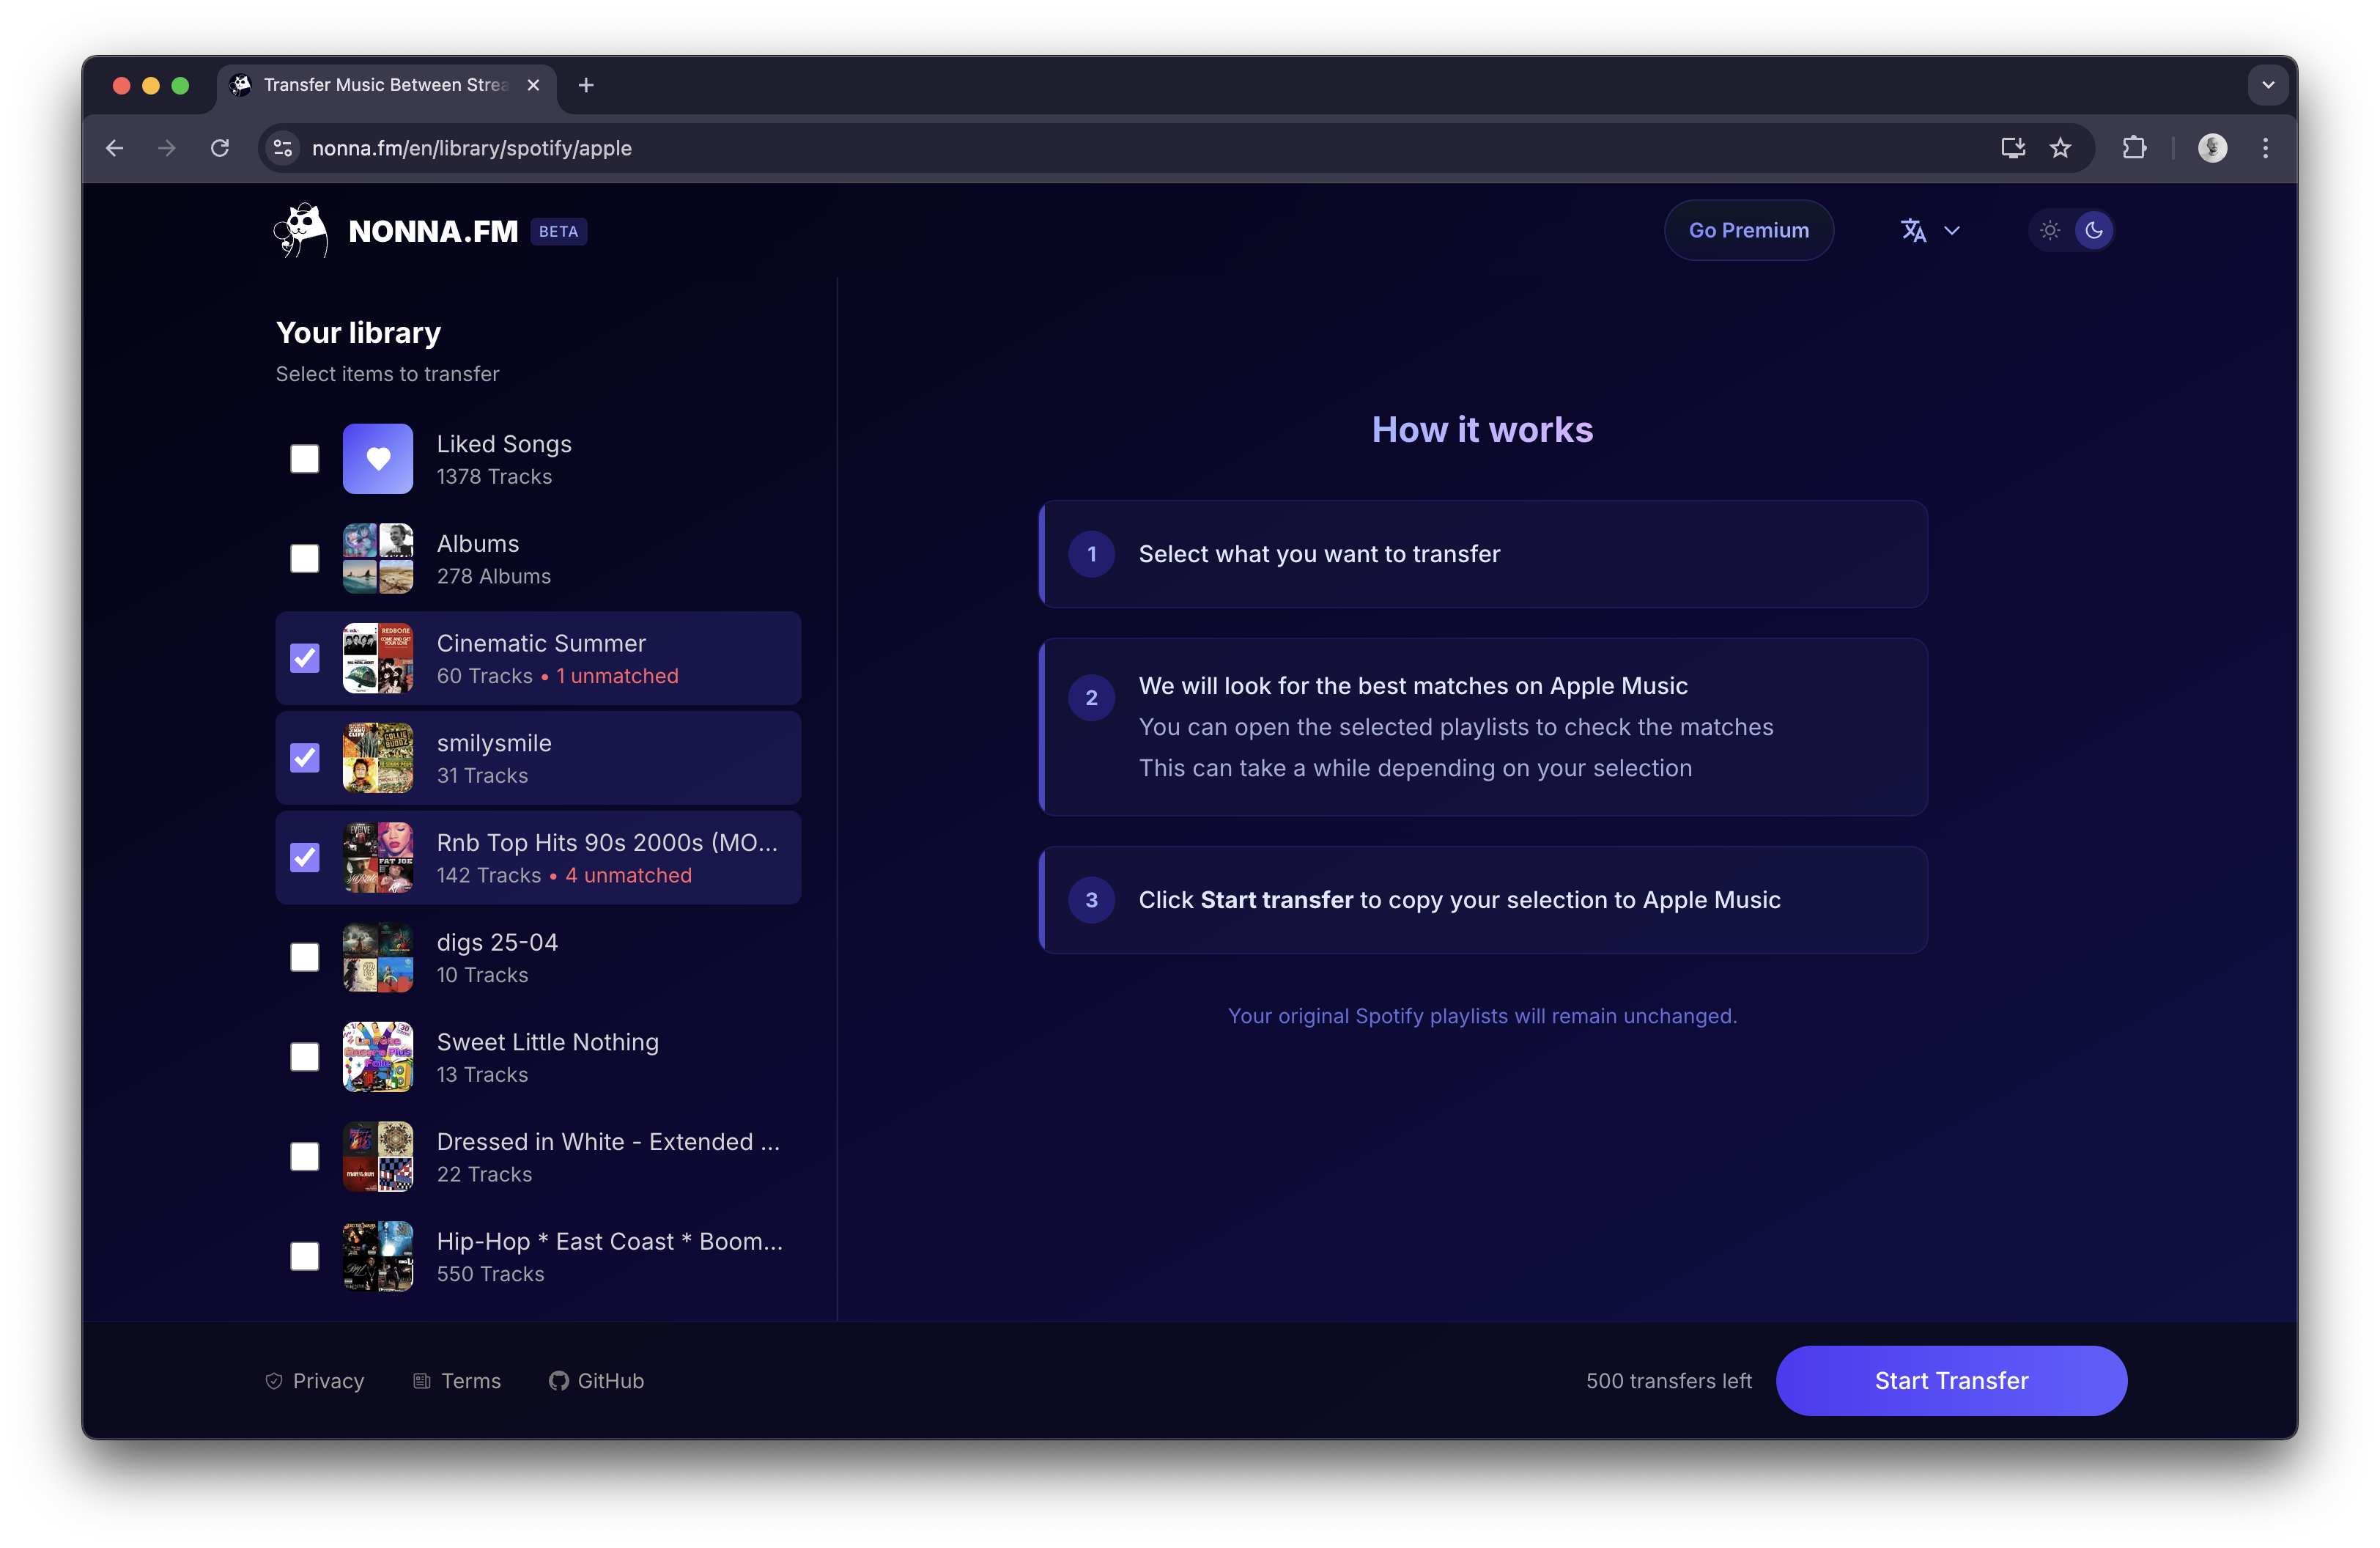The image size is (2380, 1548).
Task: Click the 'How it works' heading
Action: point(1482,429)
